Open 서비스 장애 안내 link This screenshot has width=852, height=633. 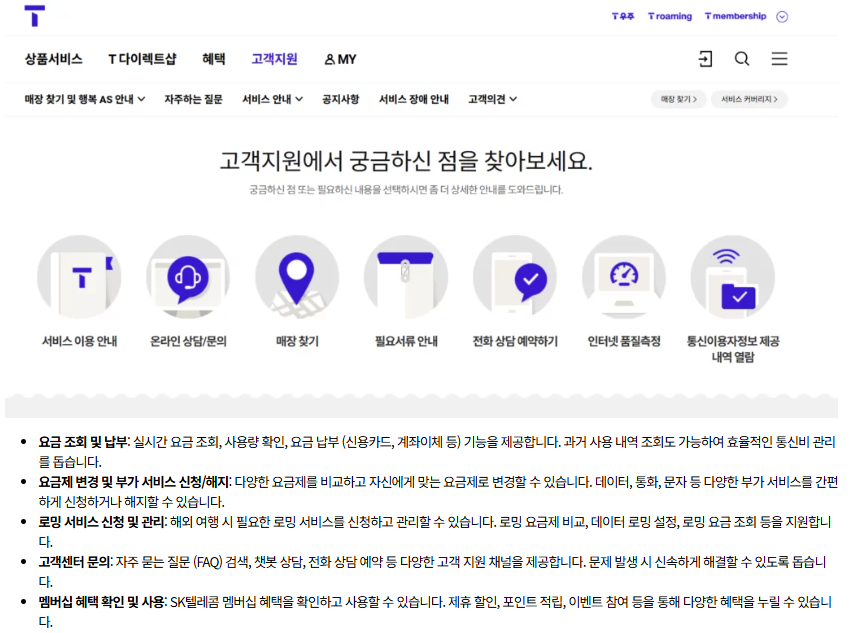[x=414, y=99]
